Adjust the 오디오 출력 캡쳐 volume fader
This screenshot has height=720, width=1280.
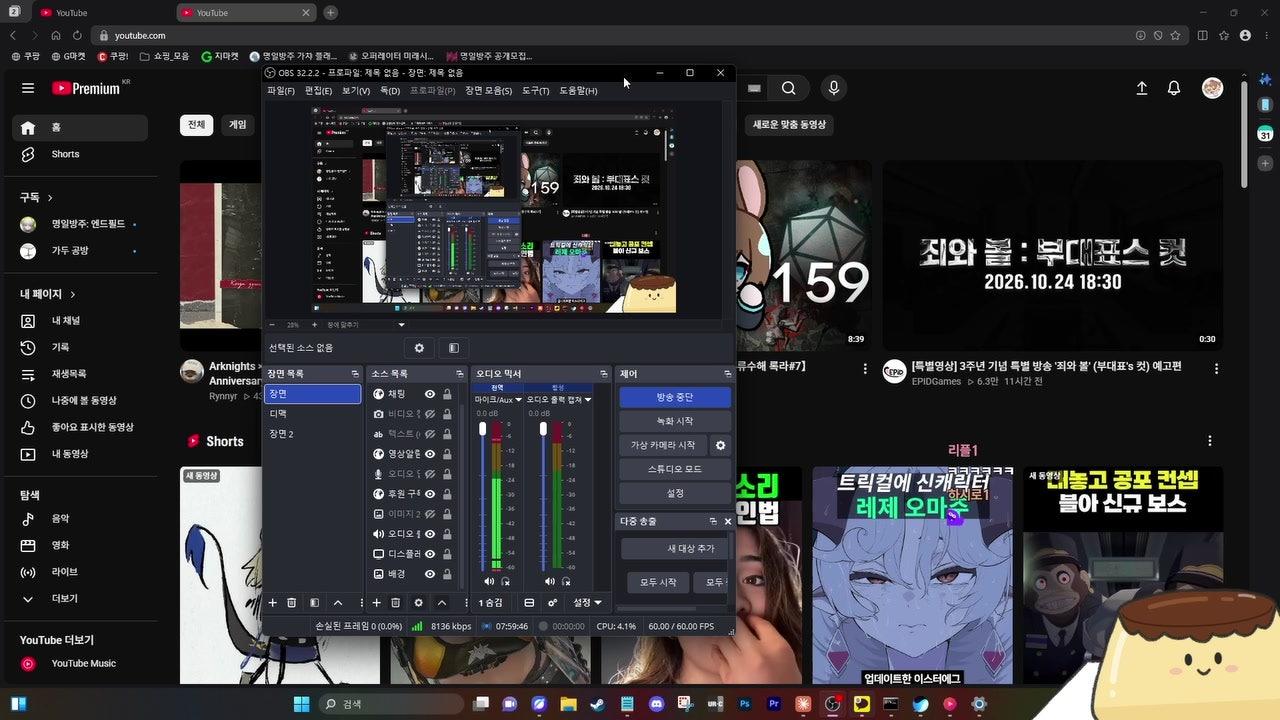[x=543, y=429]
